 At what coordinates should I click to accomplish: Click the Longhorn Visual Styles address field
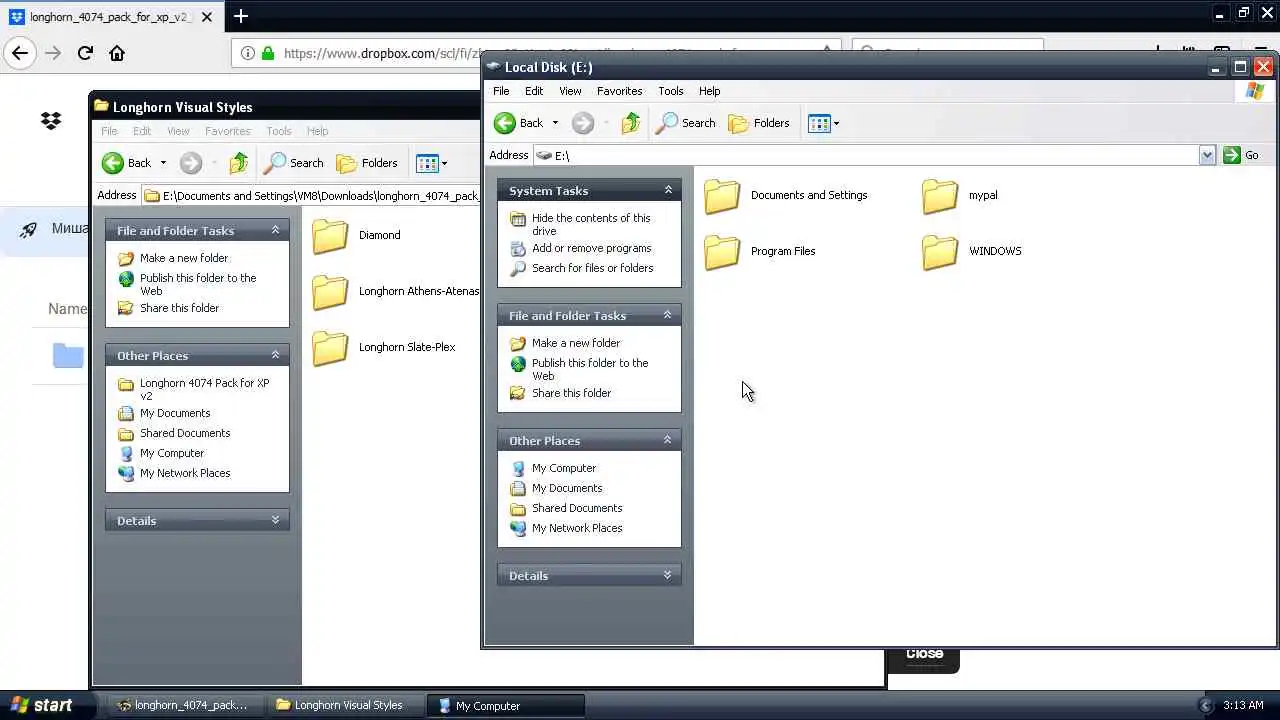coord(312,196)
